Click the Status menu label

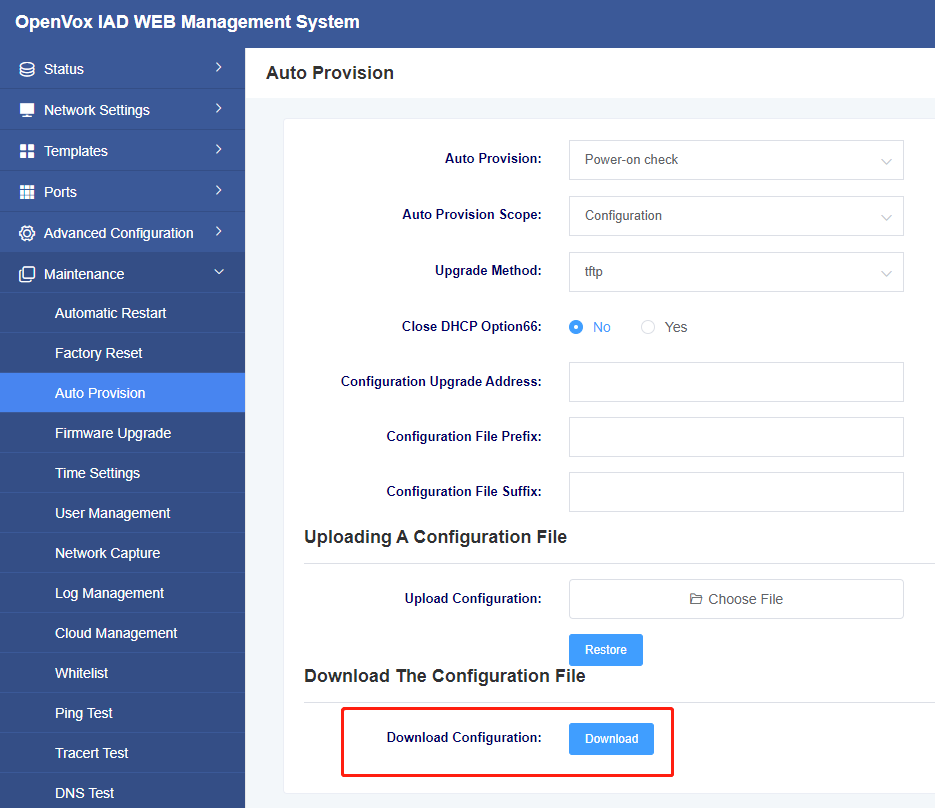(64, 69)
